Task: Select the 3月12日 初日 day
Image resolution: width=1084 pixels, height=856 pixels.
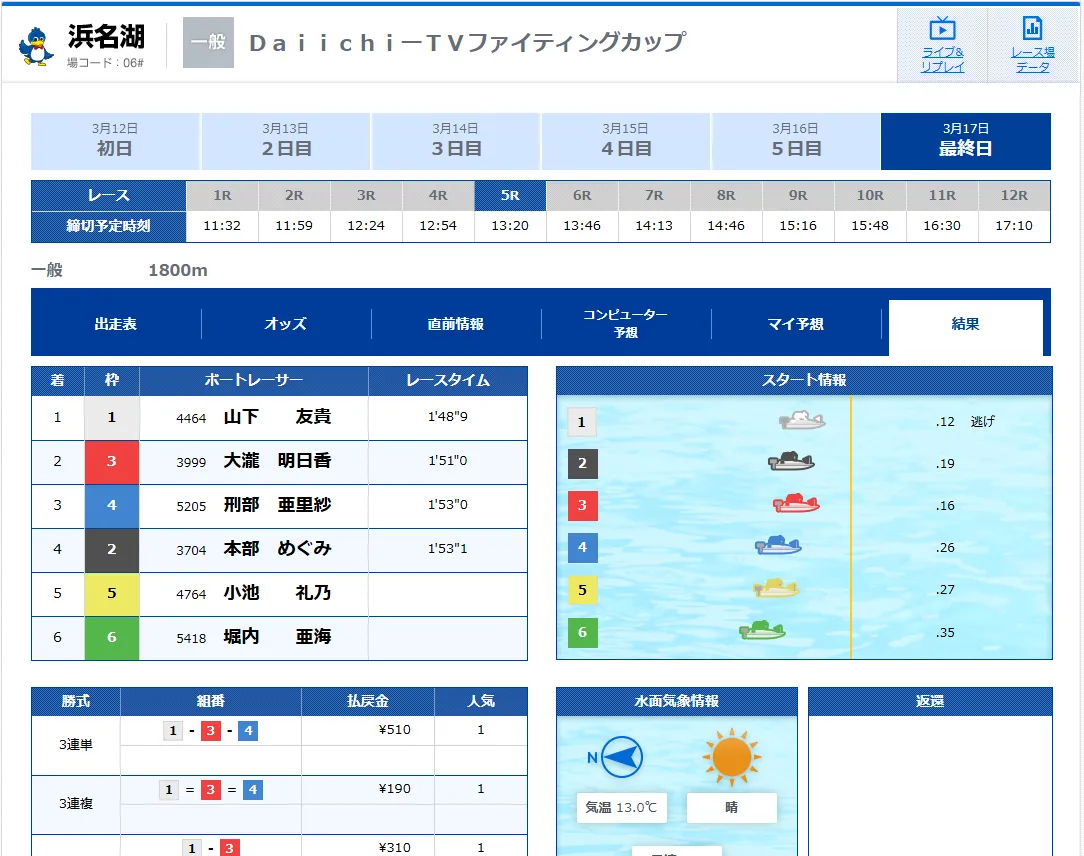Action: 115,141
